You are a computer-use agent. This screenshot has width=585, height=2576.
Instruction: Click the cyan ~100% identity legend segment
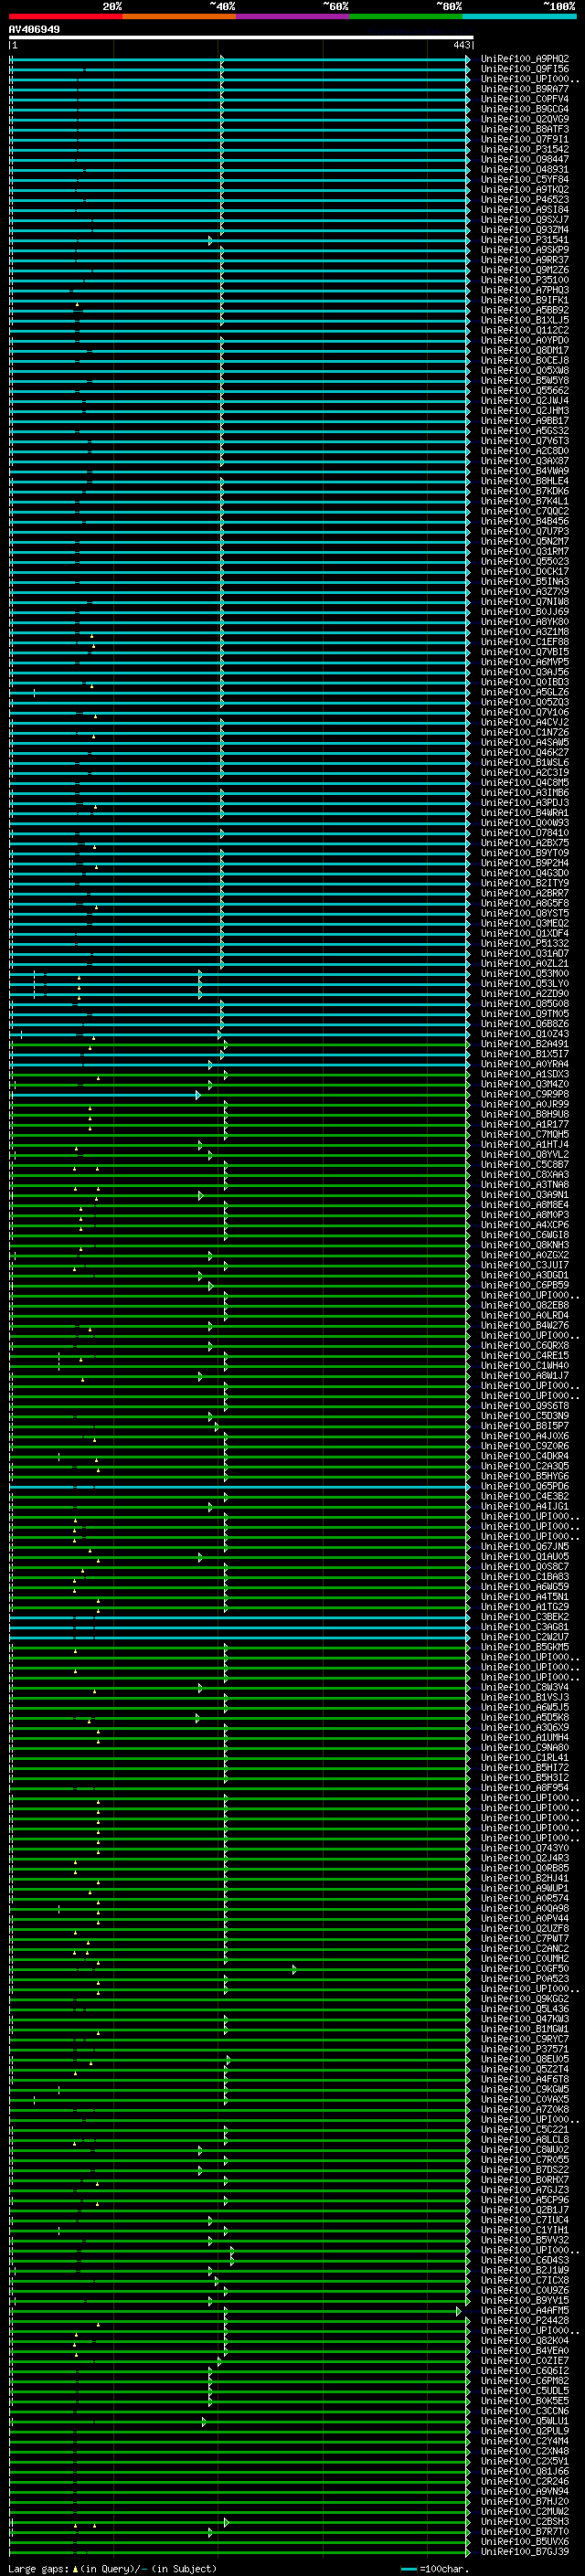click(x=519, y=16)
